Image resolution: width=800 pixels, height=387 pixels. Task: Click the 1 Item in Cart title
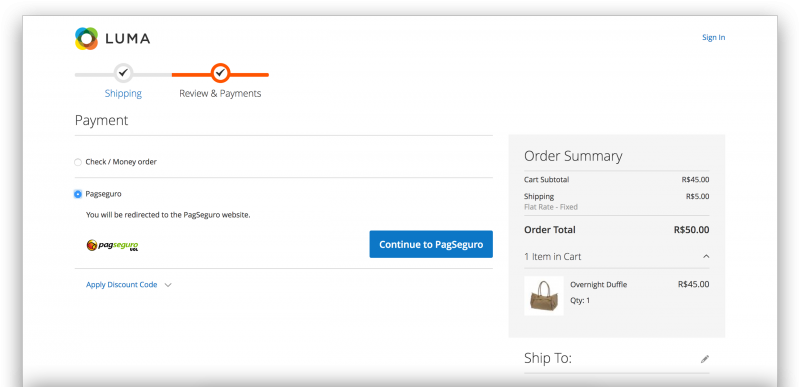553,256
